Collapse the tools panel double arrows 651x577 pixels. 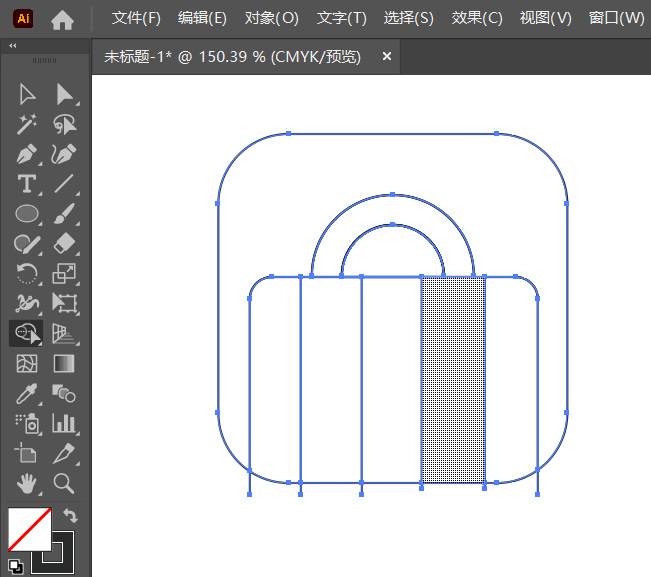(12, 46)
